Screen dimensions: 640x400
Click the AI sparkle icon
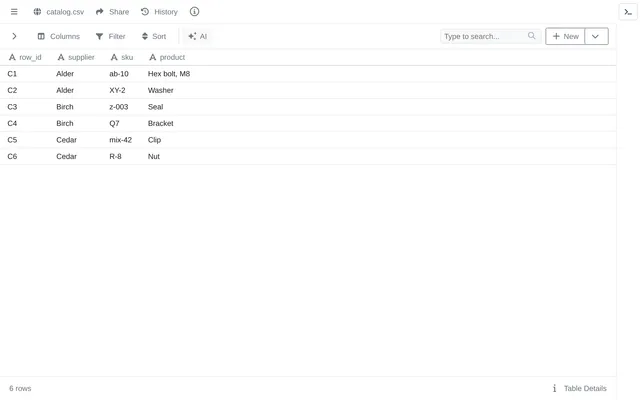[192, 36]
